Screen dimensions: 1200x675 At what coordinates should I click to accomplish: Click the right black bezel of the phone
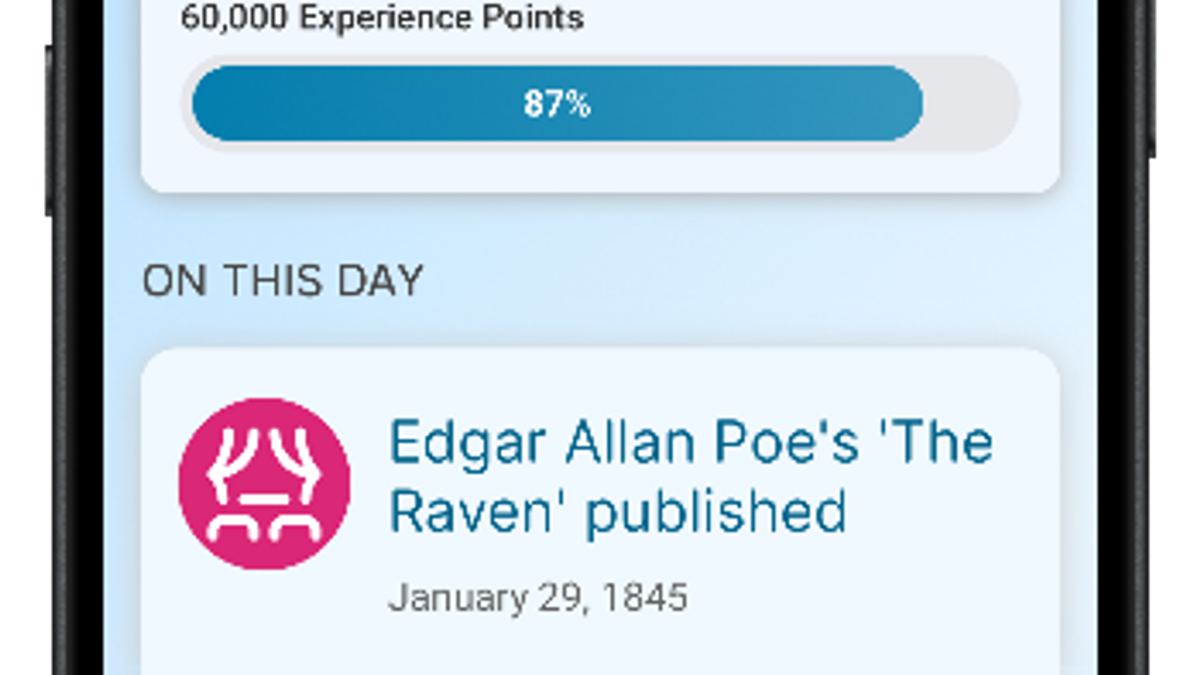1124,400
